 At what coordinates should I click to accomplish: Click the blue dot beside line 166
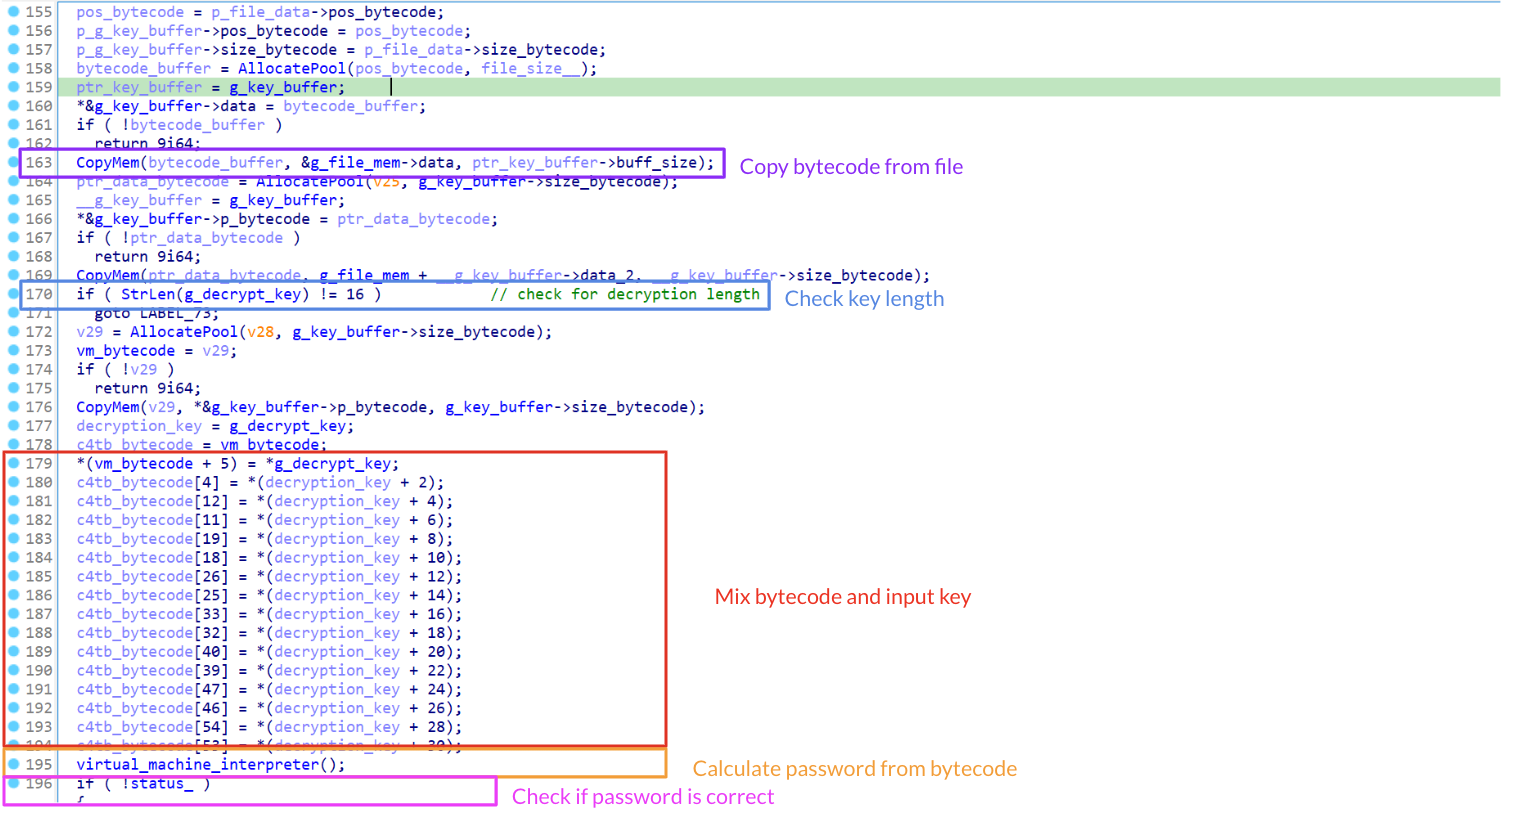tap(14, 219)
